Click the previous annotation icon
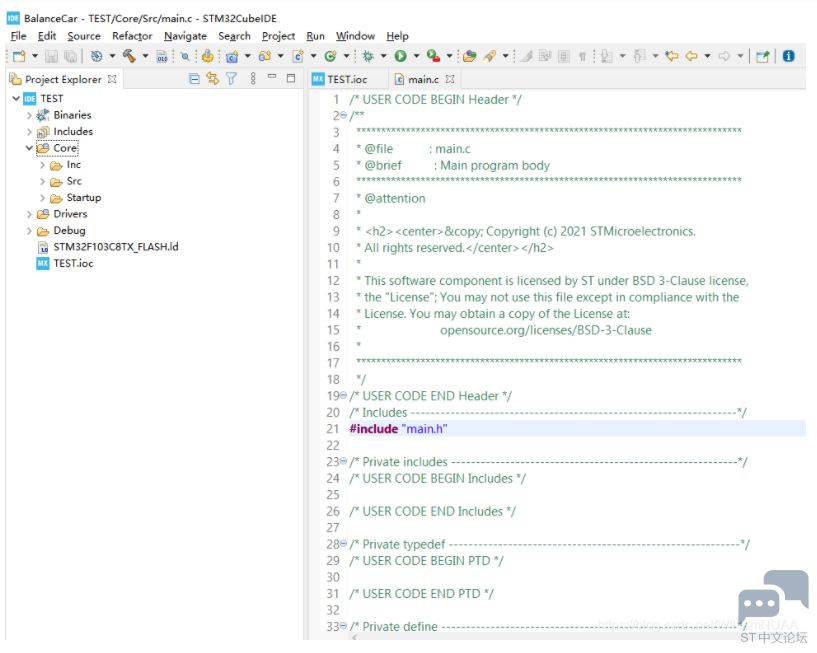 coord(639,56)
